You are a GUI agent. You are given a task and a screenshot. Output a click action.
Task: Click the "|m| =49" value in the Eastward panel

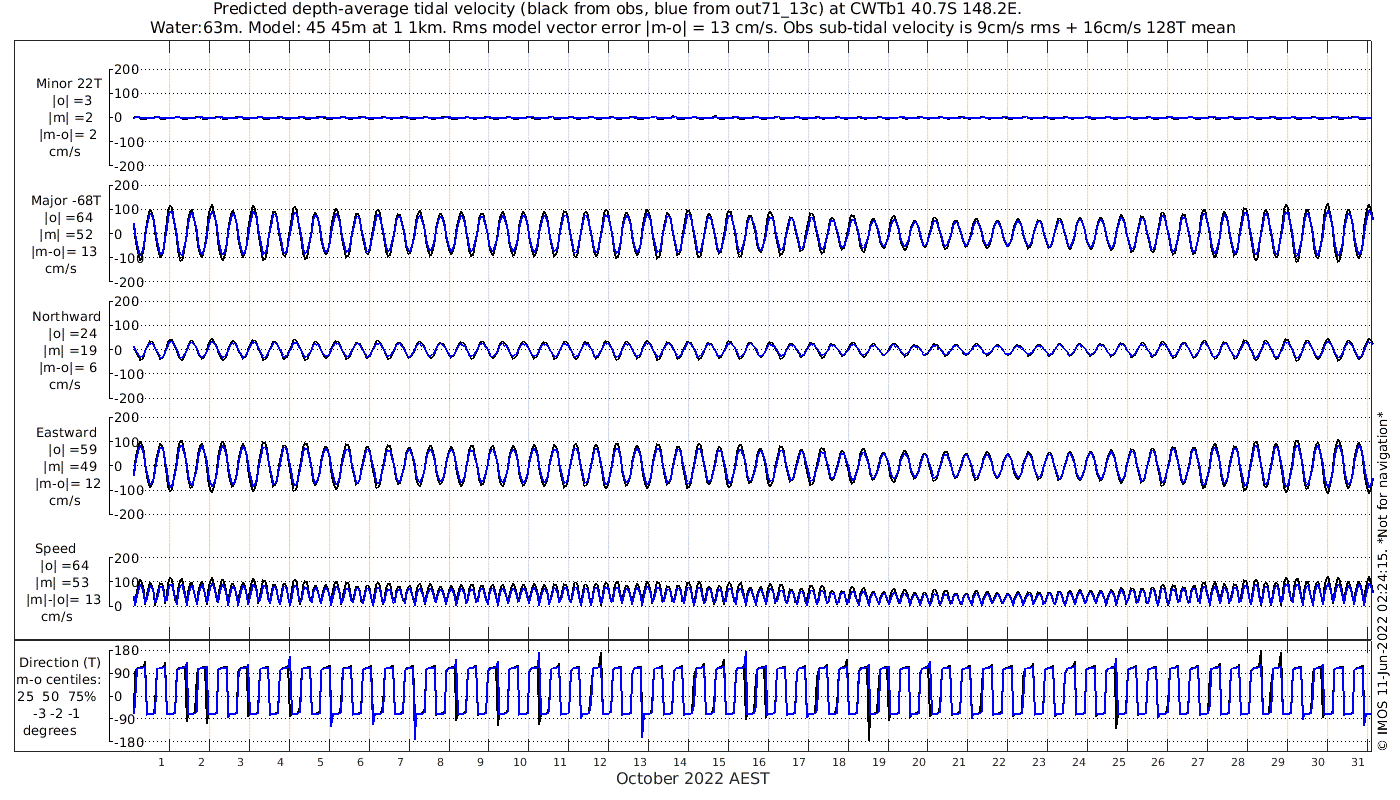pyautogui.click(x=70, y=466)
